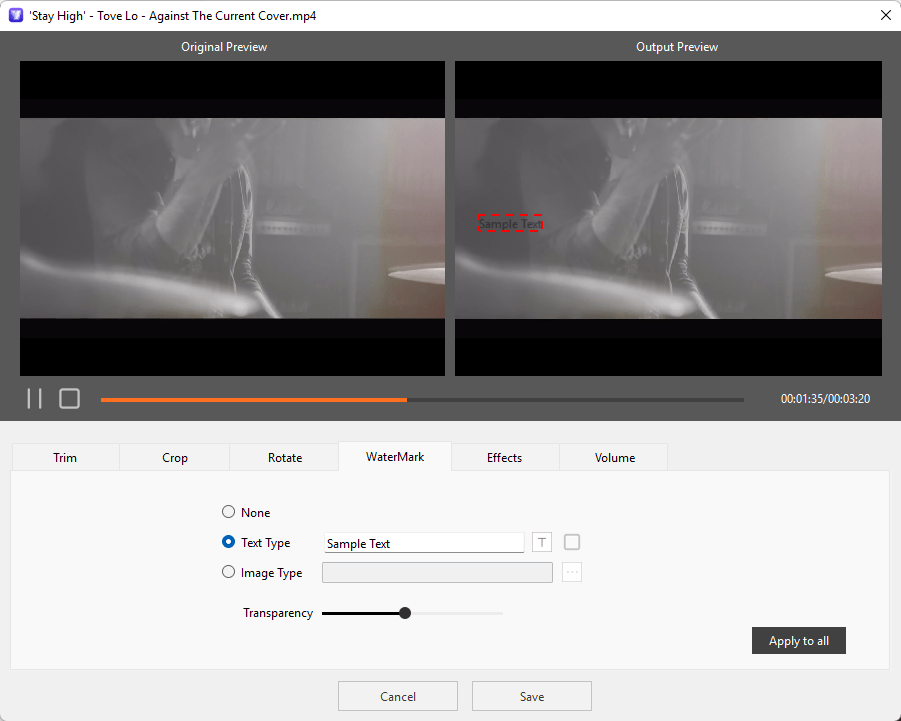This screenshot has height=721, width=901.
Task: Go to the Effects tab
Action: [x=505, y=457]
